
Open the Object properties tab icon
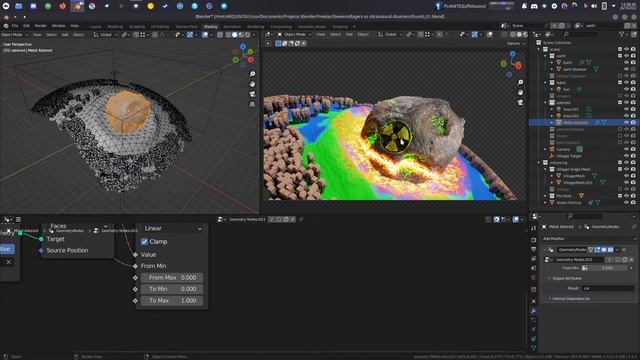(x=533, y=301)
